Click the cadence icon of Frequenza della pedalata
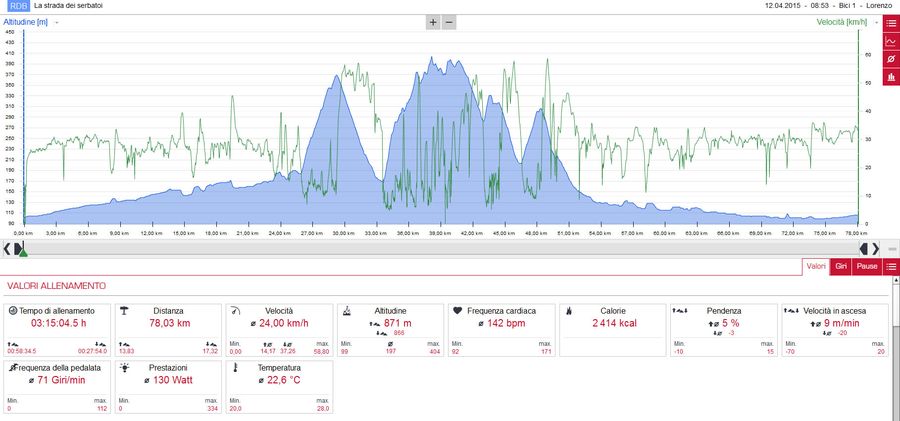The height and width of the screenshot is (421, 900). click(x=12, y=367)
